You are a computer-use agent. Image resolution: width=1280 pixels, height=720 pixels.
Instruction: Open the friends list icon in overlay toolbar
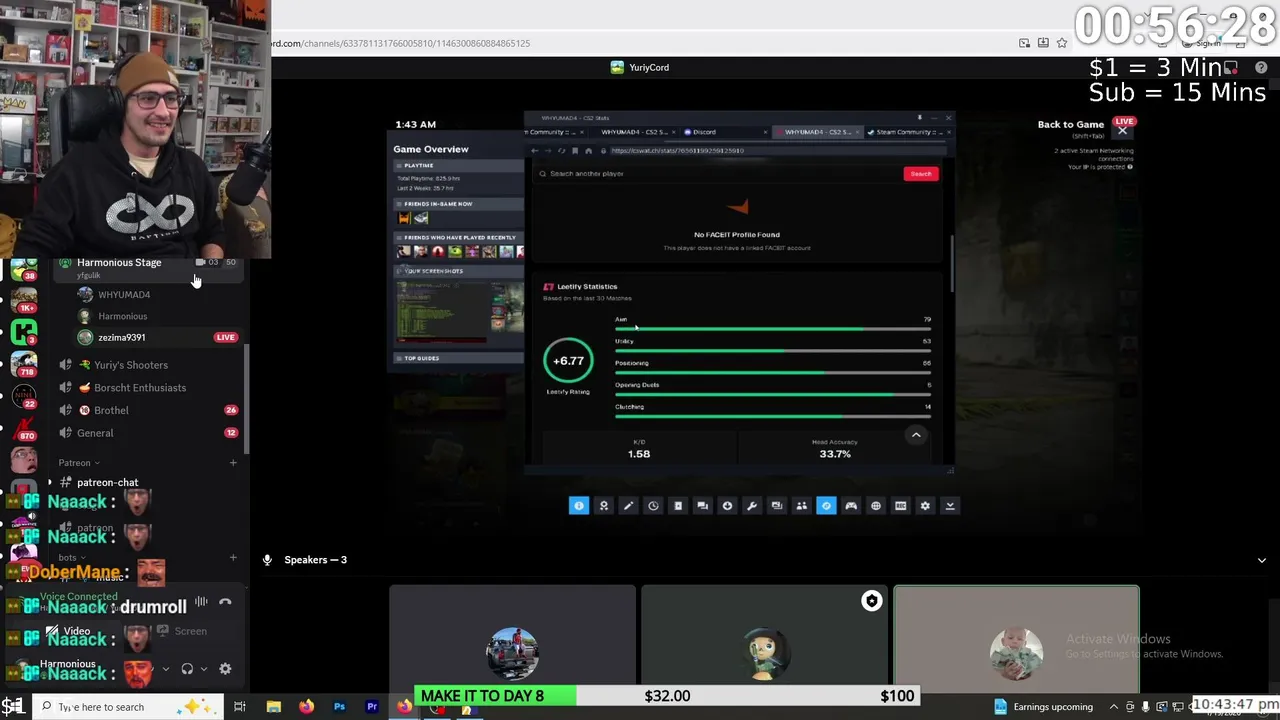(801, 506)
